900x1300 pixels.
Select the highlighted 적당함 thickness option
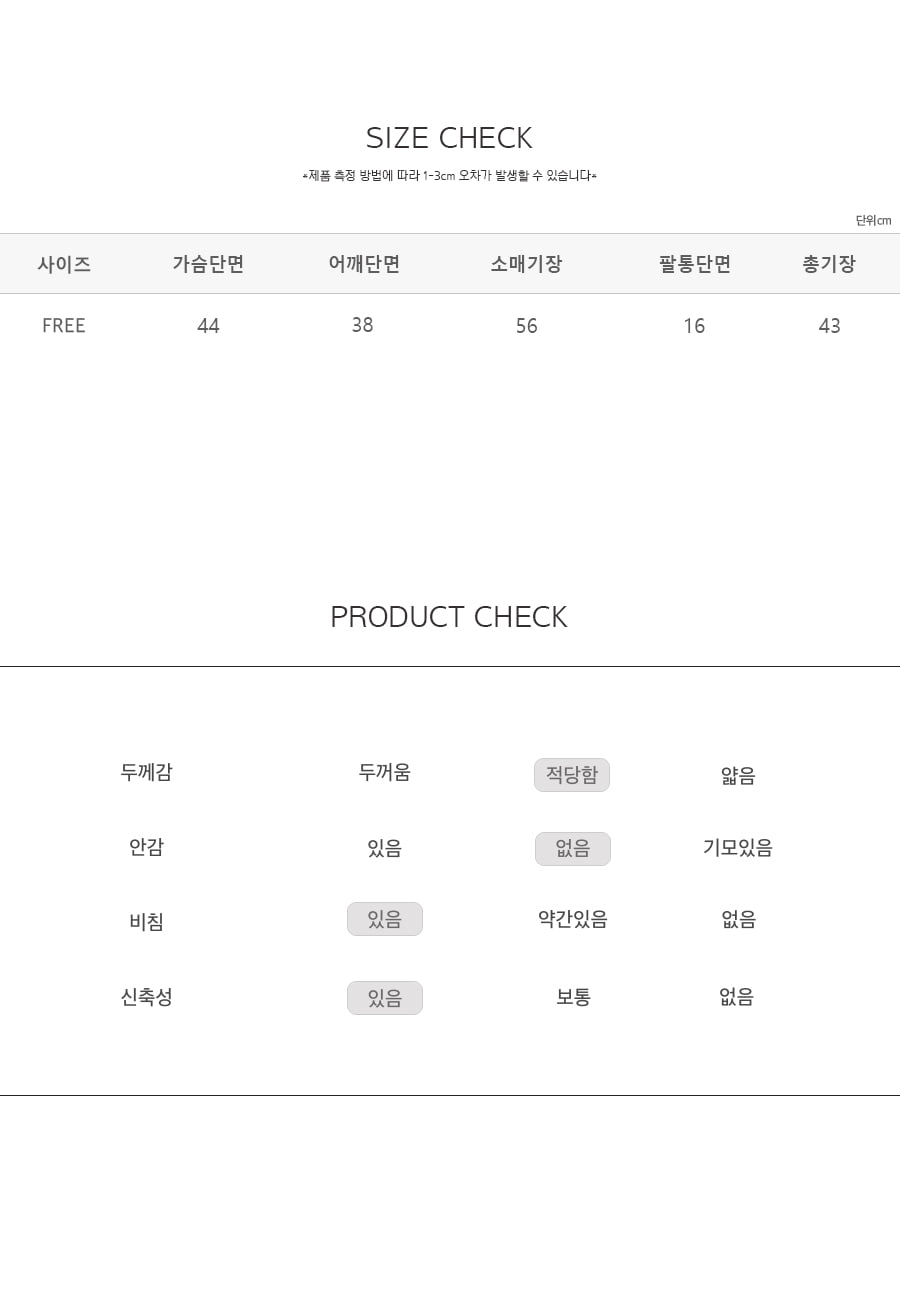click(572, 775)
